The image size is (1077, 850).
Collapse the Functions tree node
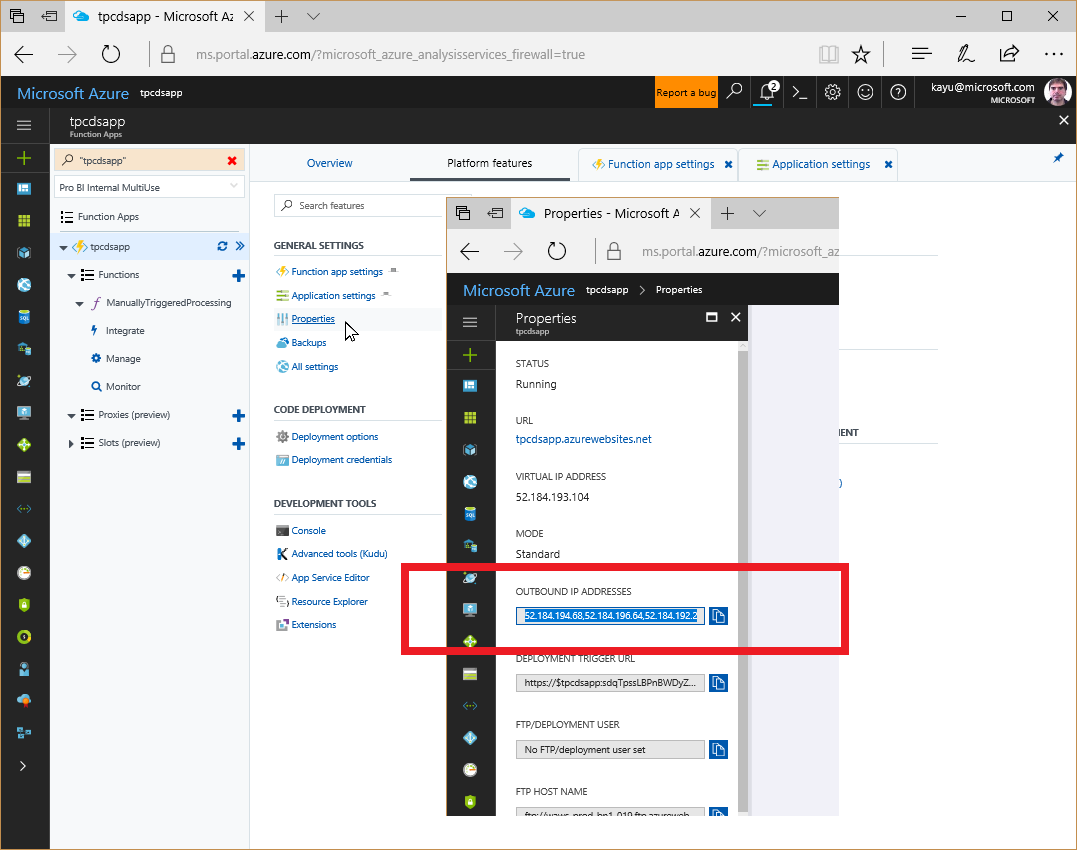tap(71, 275)
